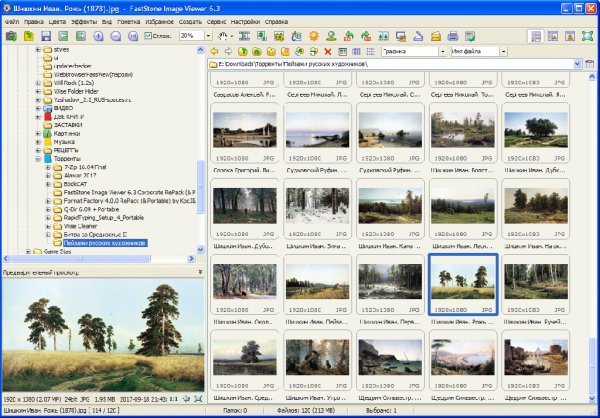The height and width of the screenshot is (418, 600).
Task: Click the Zoom Out minus icon
Action: tap(116, 36)
